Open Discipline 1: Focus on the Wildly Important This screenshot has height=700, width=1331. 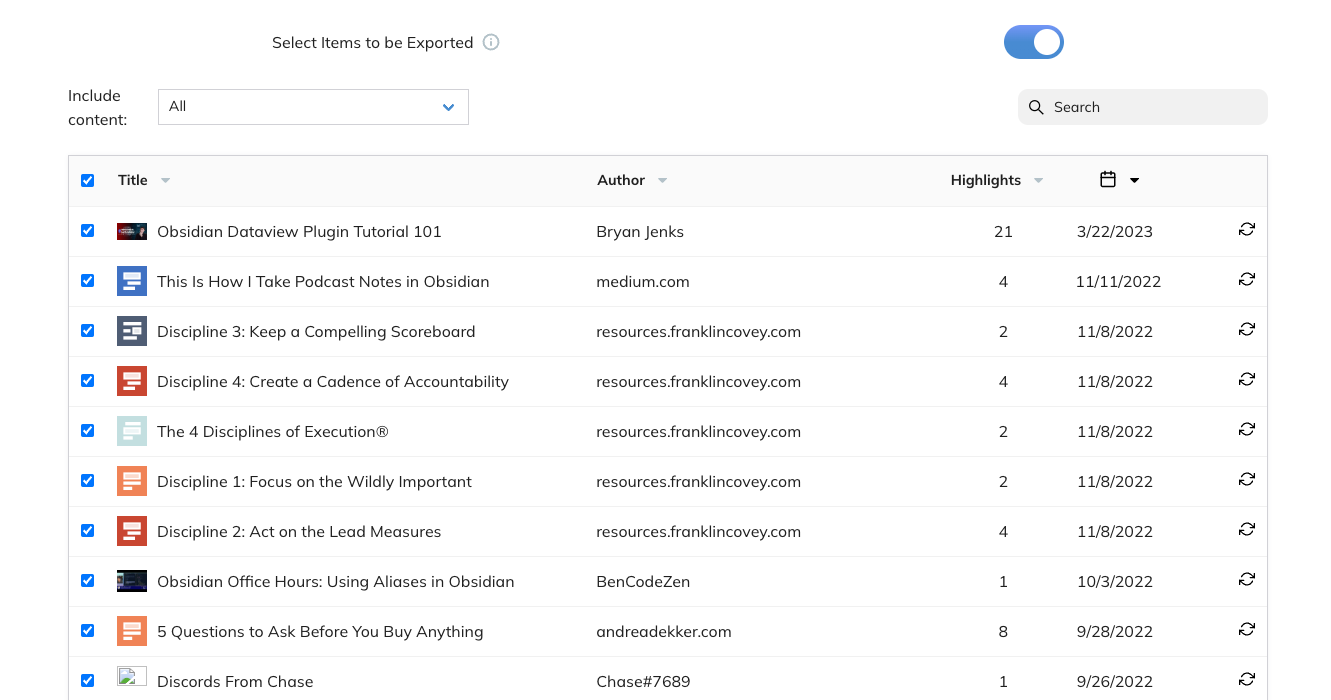(x=314, y=481)
